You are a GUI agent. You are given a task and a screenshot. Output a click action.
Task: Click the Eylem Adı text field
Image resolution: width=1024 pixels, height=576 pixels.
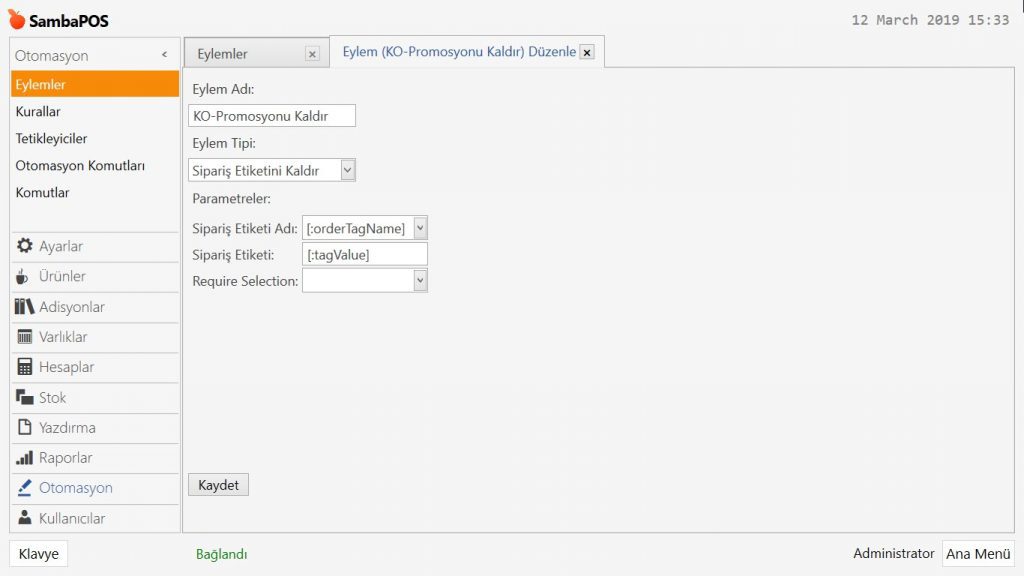pos(272,116)
